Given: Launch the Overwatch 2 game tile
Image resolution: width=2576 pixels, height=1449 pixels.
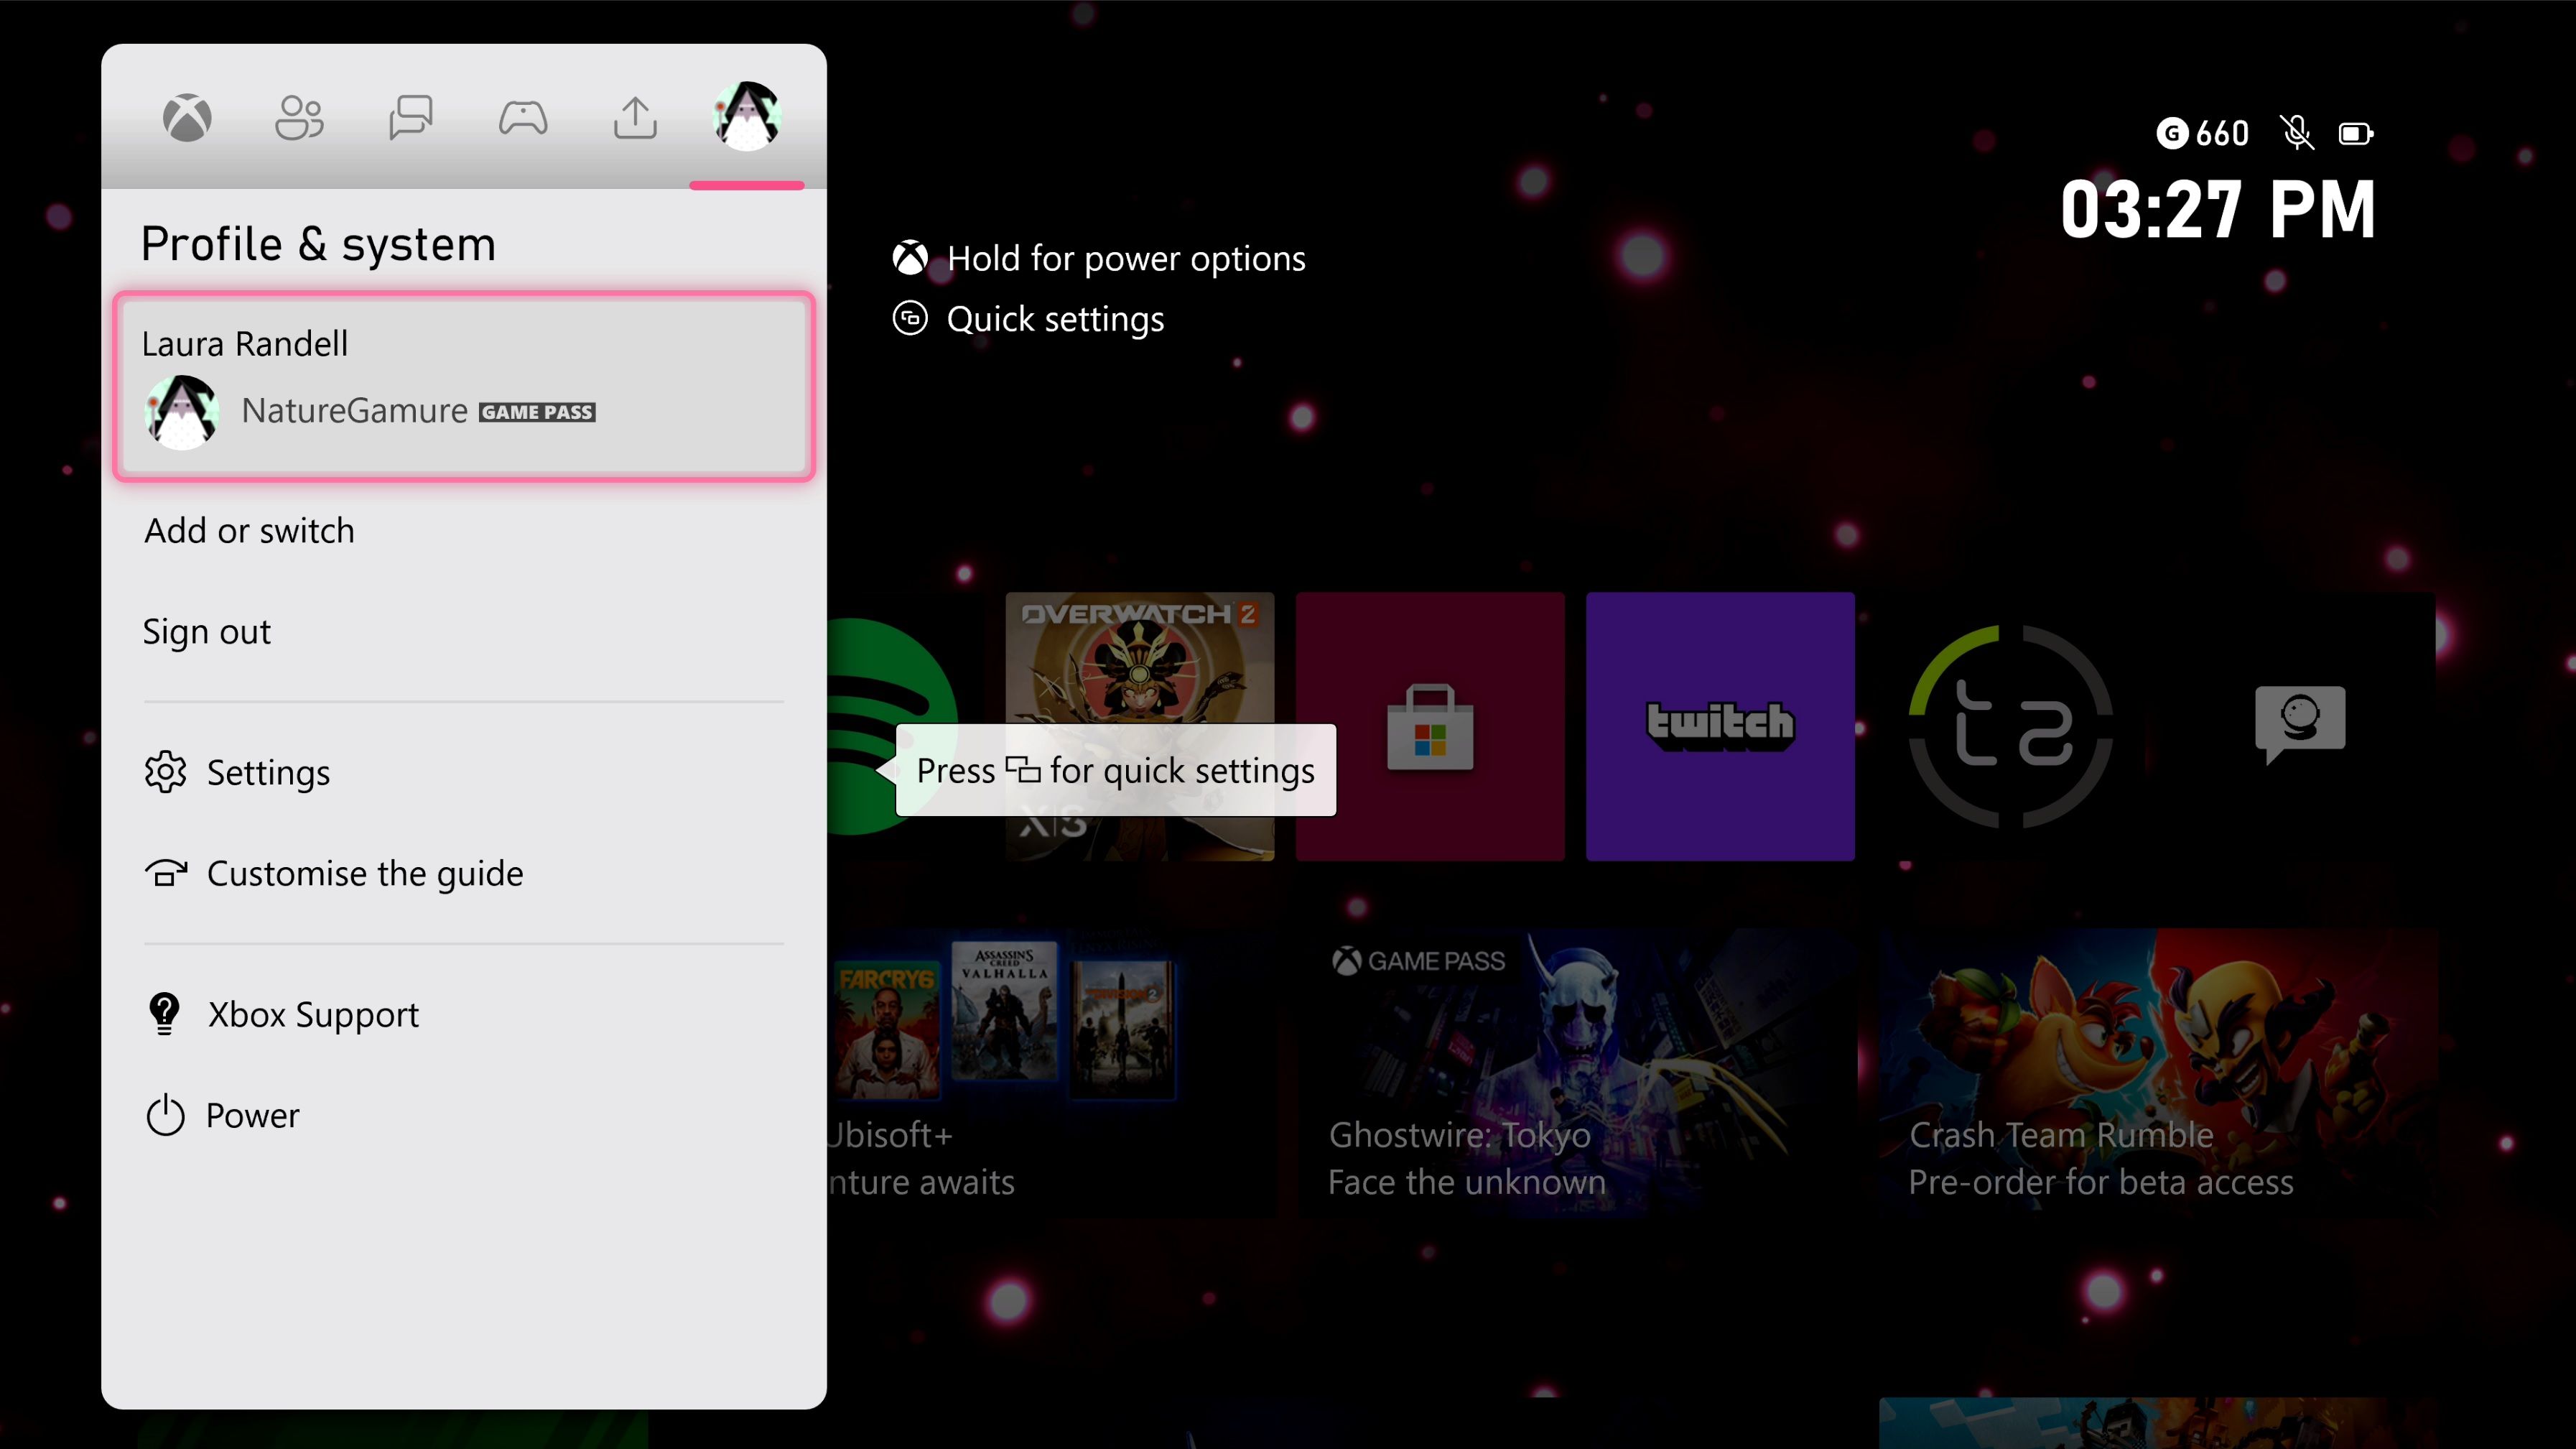Looking at the screenshot, I should tap(1139, 660).
